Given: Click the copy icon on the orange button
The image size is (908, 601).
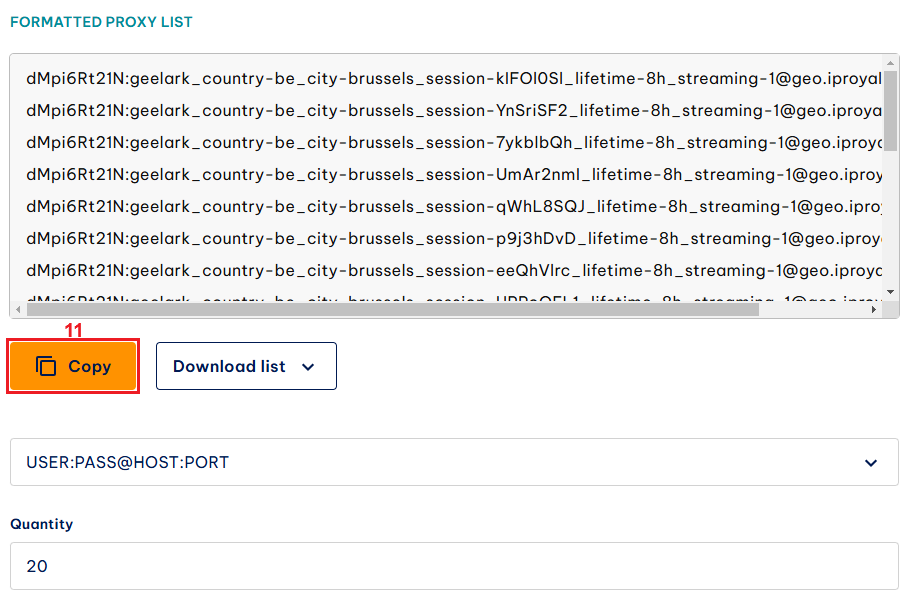Looking at the screenshot, I should (46, 366).
